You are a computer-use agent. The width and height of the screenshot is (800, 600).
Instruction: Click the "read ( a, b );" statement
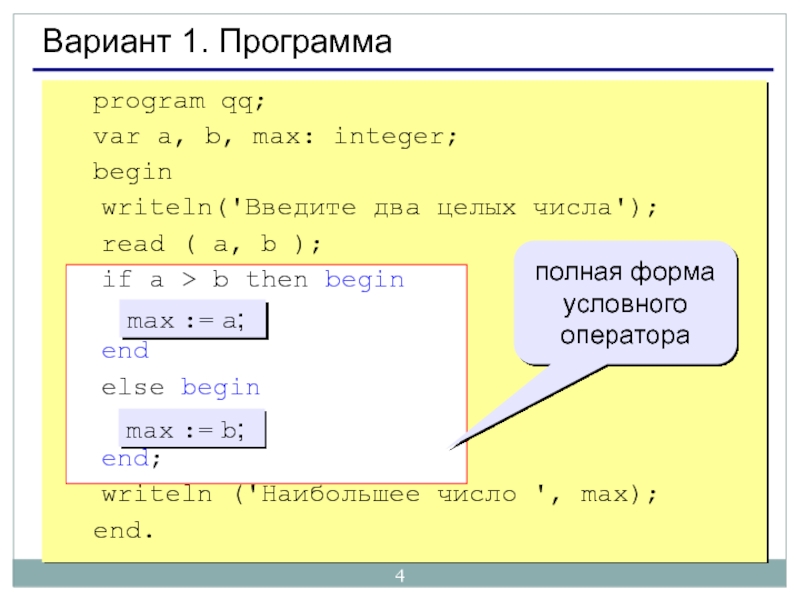[x=212, y=244]
